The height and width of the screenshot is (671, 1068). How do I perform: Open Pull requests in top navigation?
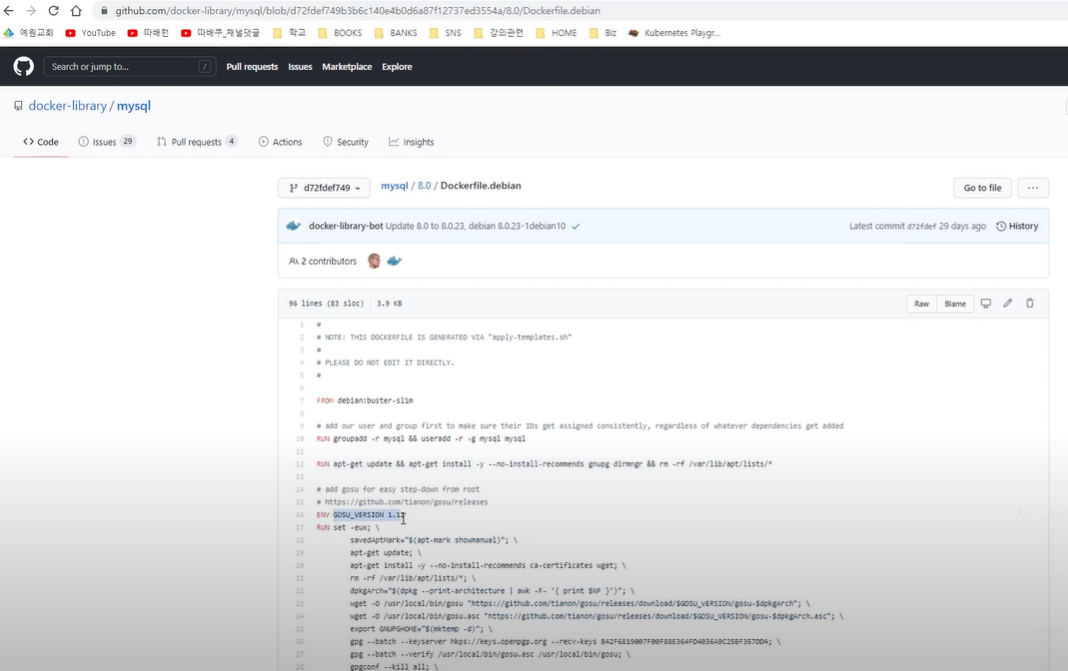[x=252, y=67]
